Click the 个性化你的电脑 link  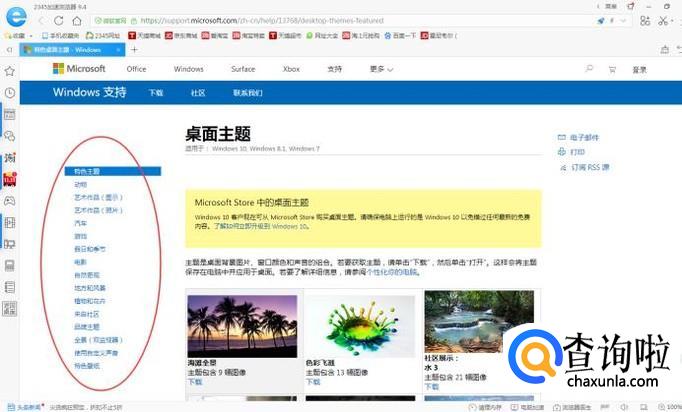point(391,272)
